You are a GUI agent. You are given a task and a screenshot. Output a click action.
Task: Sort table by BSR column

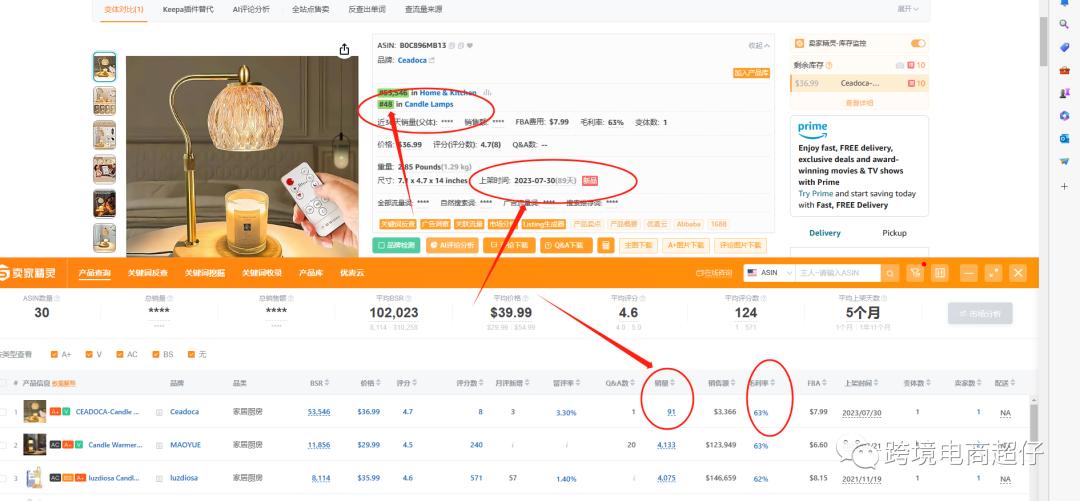pos(319,382)
